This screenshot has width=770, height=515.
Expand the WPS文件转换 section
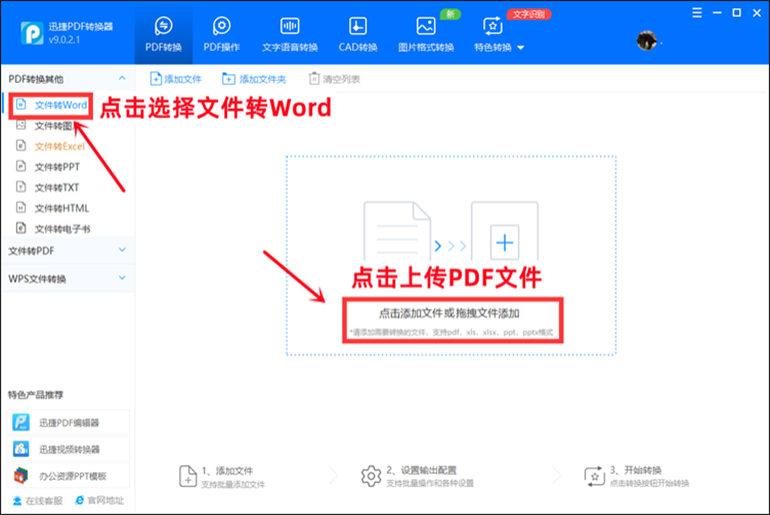(68, 278)
